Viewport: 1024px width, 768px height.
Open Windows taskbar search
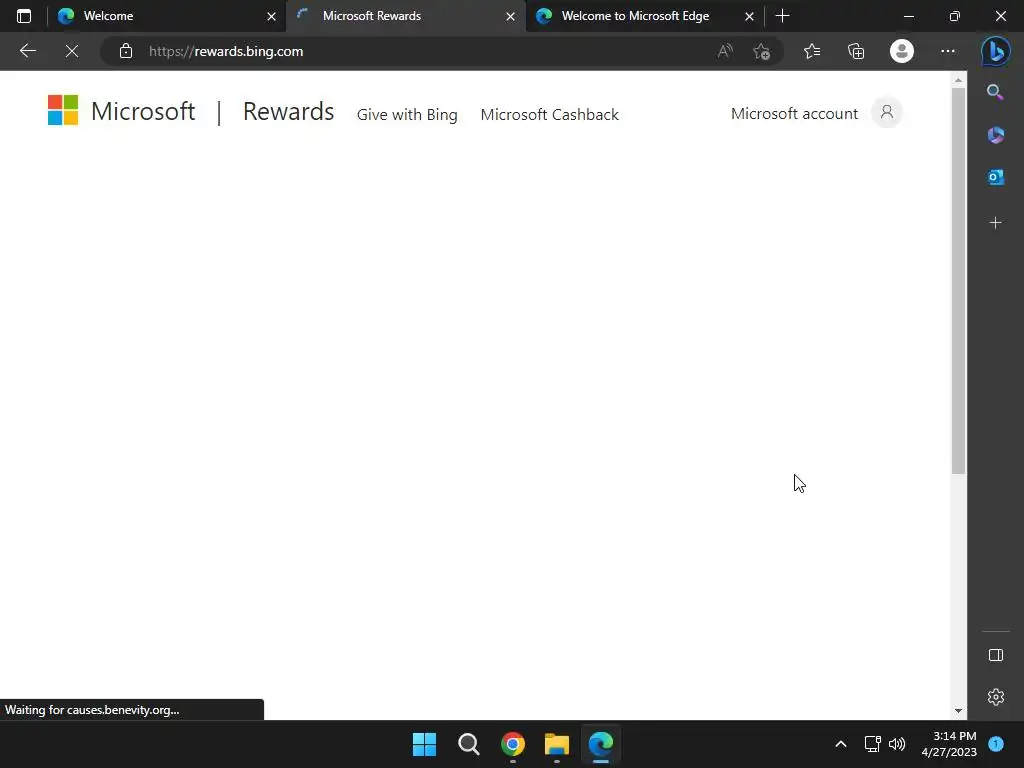pyautogui.click(x=468, y=744)
